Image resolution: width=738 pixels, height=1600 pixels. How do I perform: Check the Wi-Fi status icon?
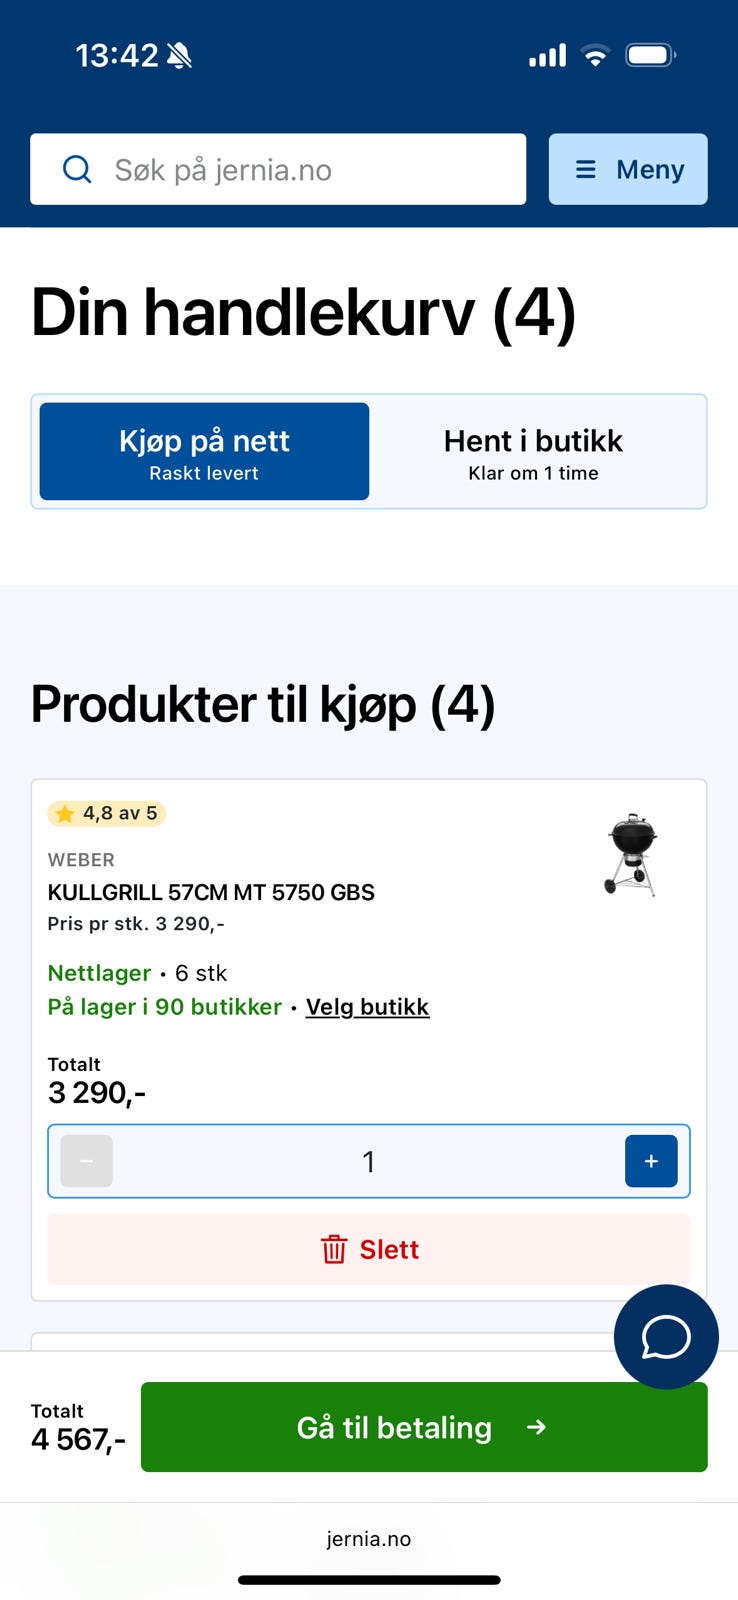(x=596, y=55)
